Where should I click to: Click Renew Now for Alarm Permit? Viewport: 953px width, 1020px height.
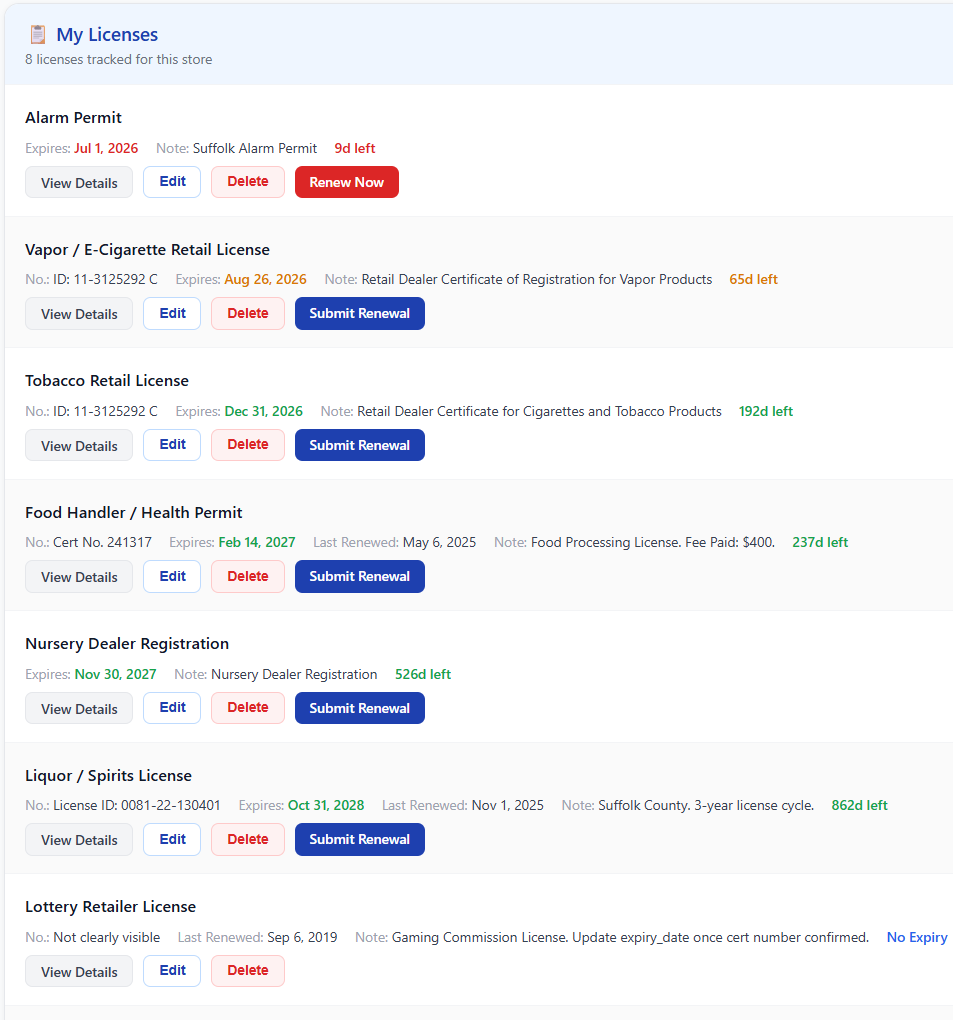[x=347, y=182]
